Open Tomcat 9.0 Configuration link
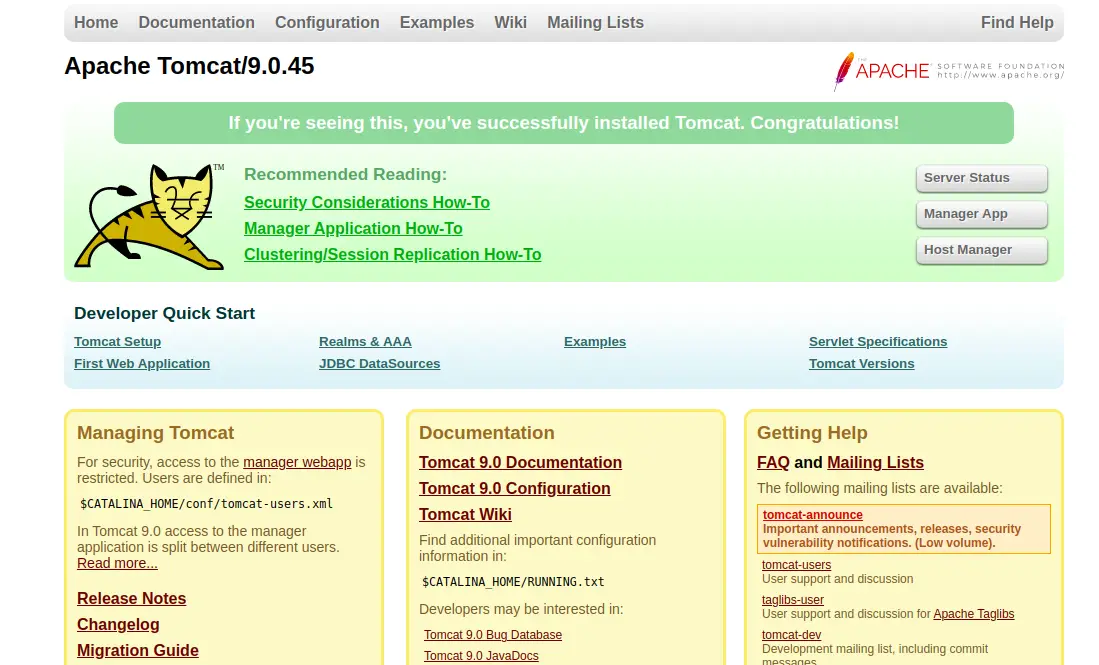This screenshot has height=665, width=1099. coord(514,488)
